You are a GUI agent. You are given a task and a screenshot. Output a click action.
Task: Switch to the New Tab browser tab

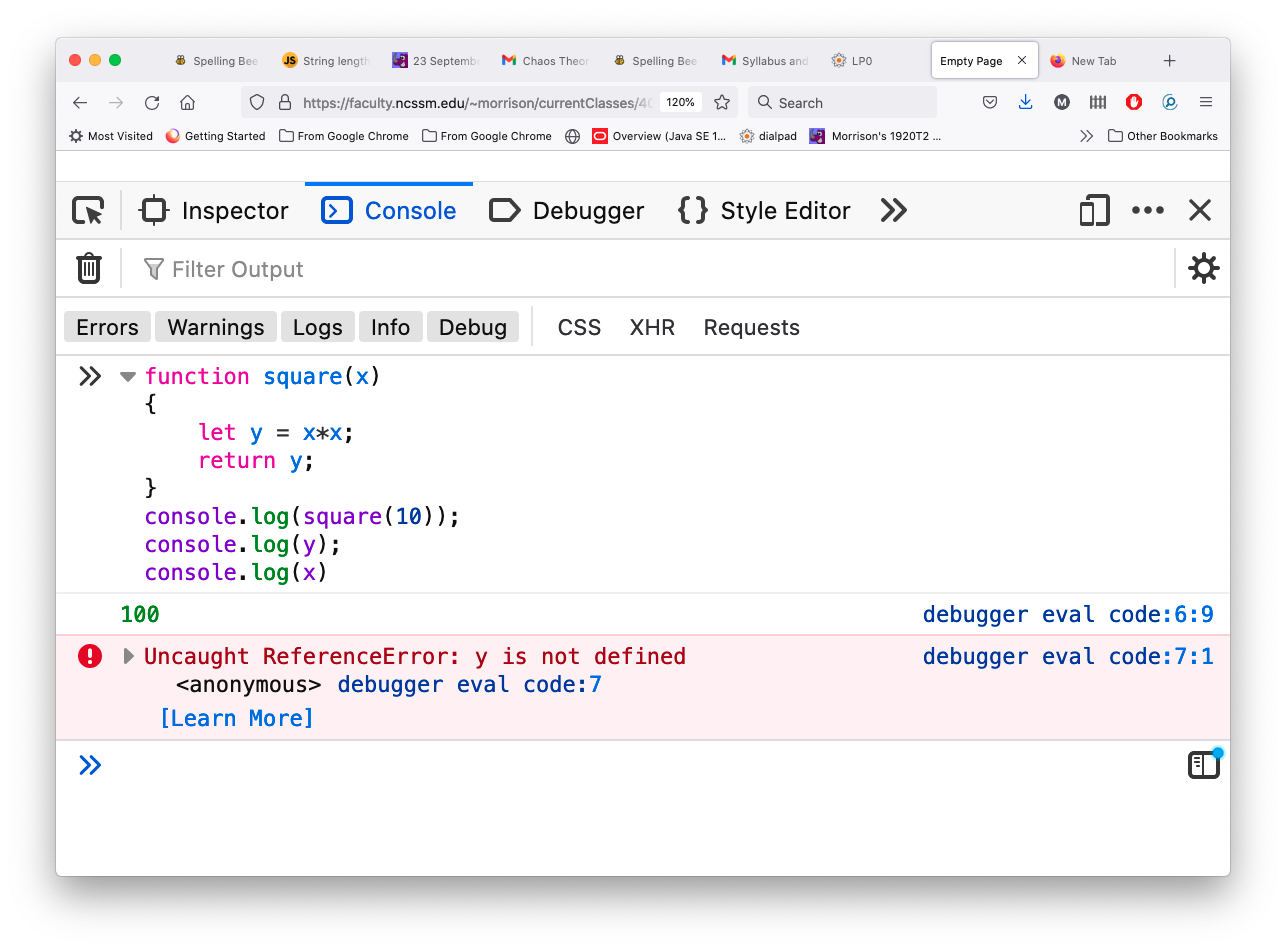click(1083, 61)
